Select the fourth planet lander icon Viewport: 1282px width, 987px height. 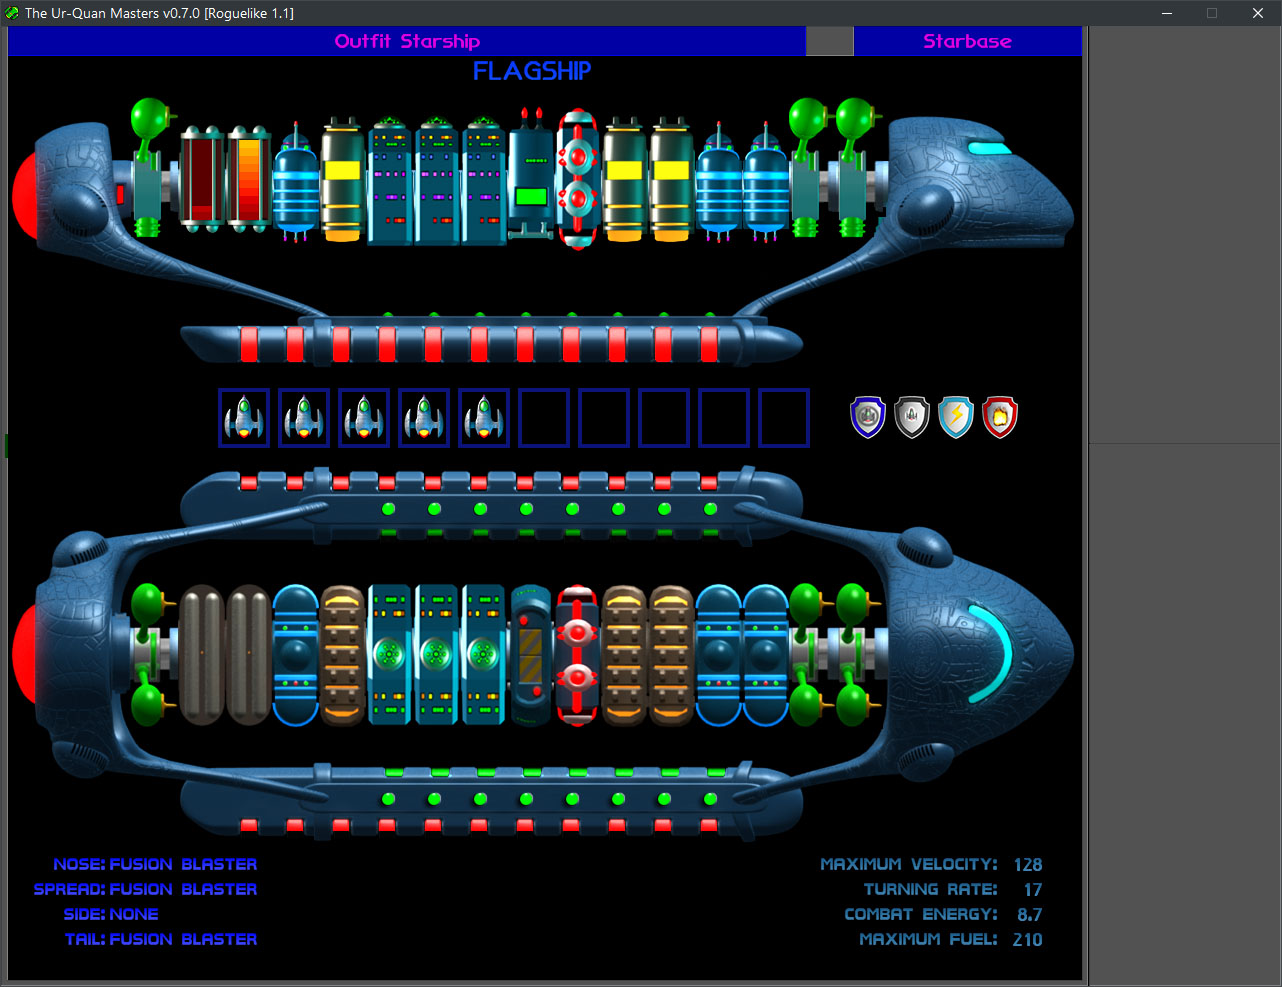click(x=424, y=418)
